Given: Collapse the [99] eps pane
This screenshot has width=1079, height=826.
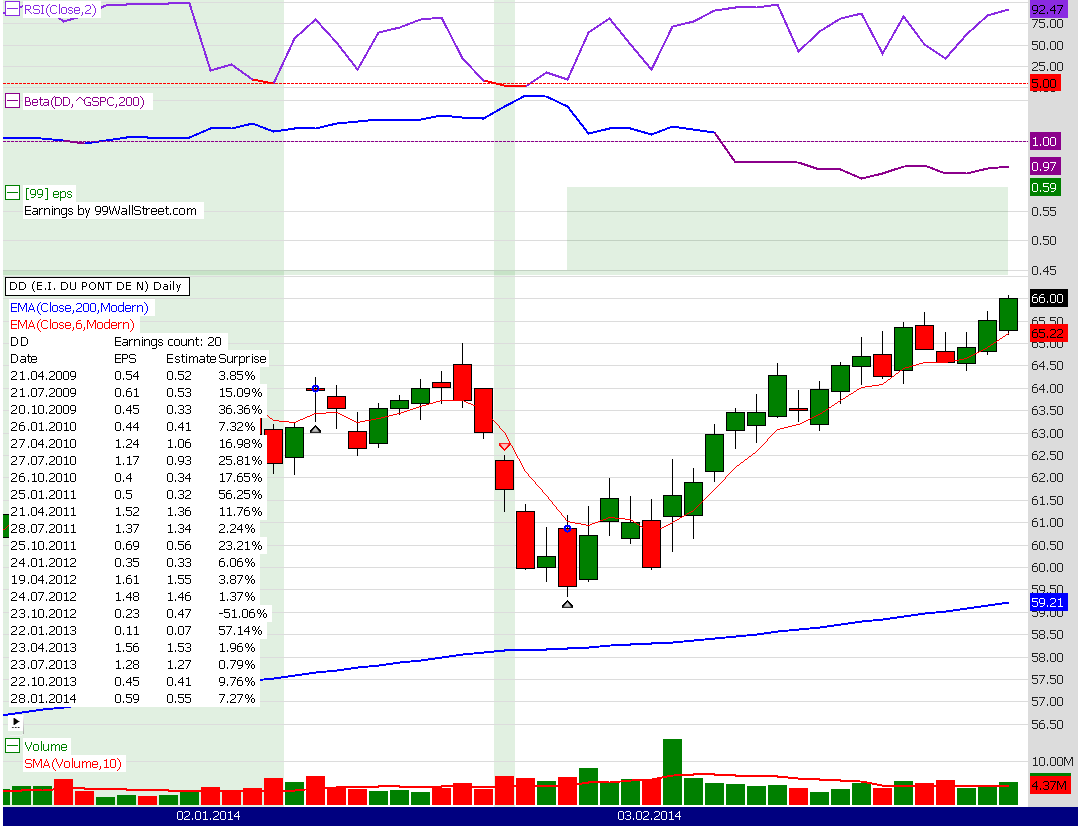Looking at the screenshot, I should click(x=13, y=193).
